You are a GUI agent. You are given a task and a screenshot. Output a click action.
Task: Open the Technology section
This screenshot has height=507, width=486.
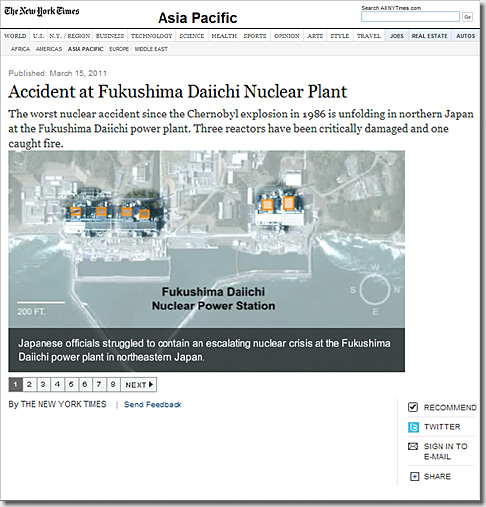pyautogui.click(x=152, y=36)
